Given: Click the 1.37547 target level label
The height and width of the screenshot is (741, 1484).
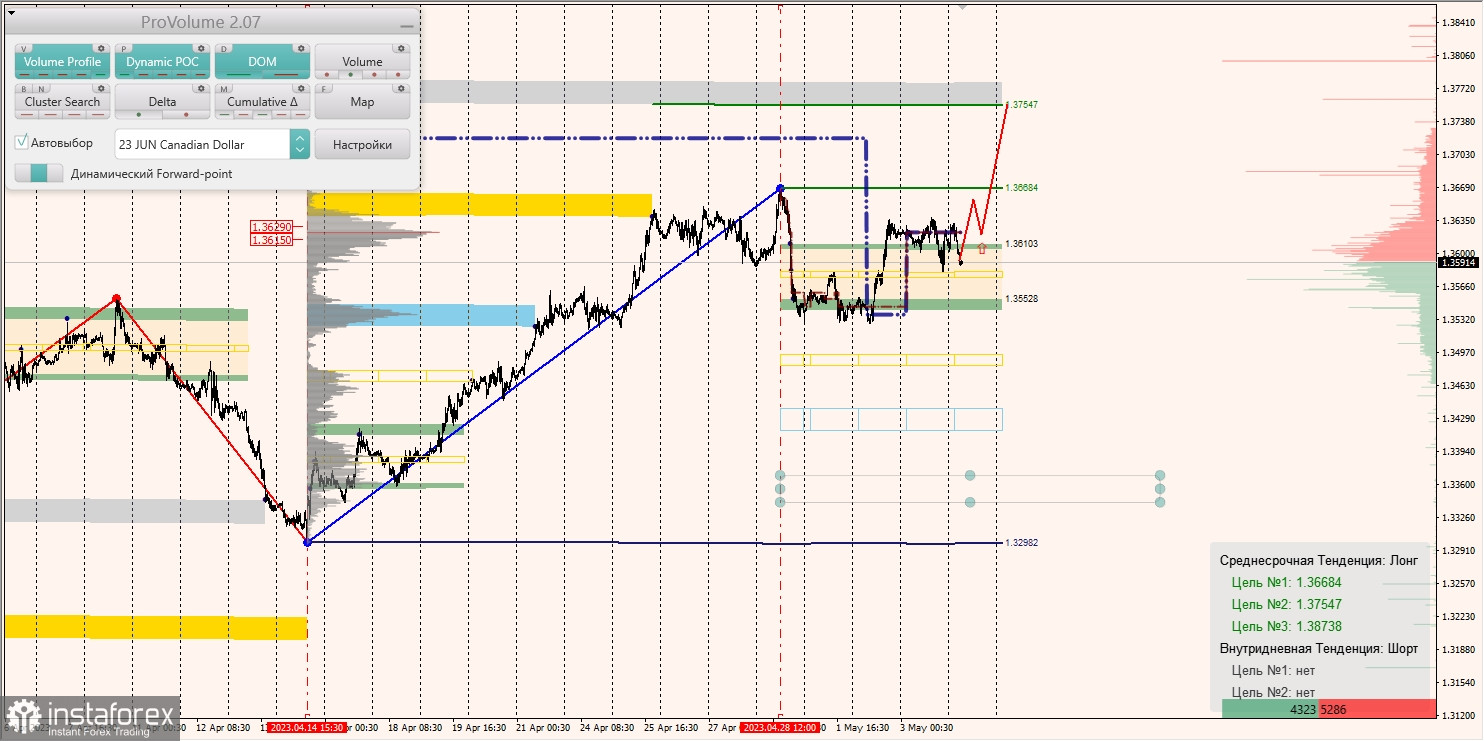Looking at the screenshot, I should (1022, 104).
